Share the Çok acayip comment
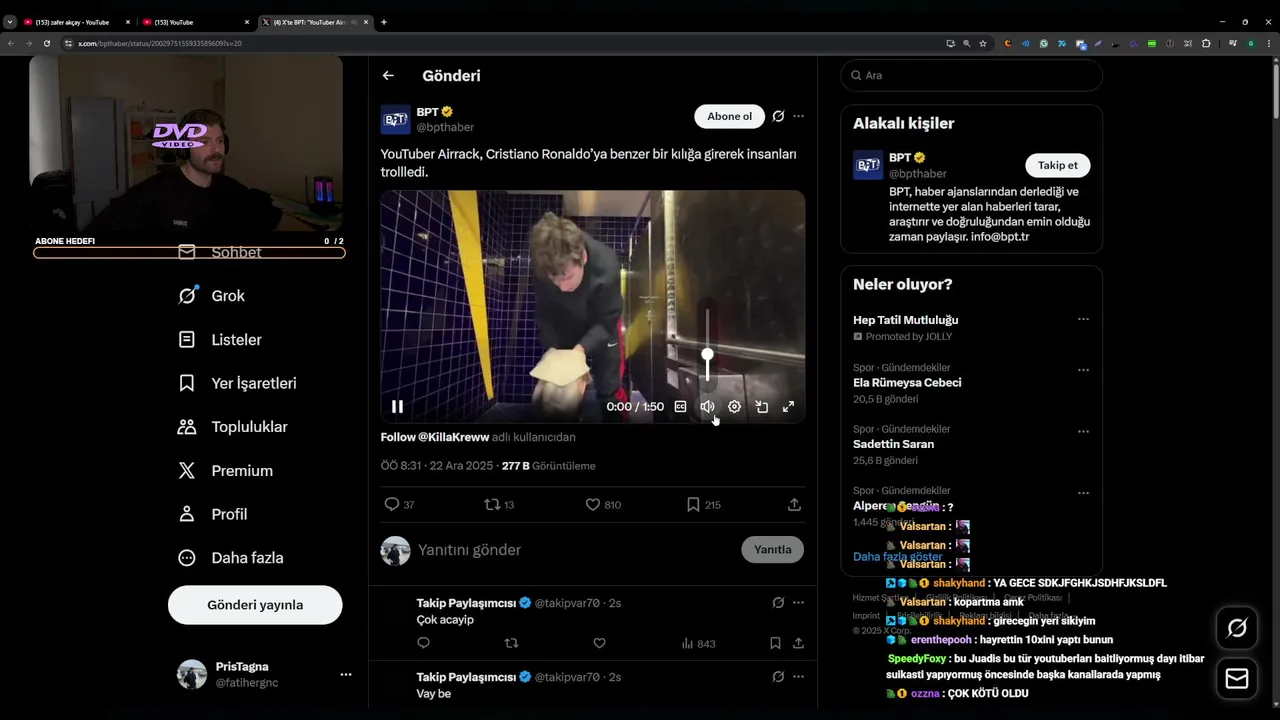 [798, 643]
